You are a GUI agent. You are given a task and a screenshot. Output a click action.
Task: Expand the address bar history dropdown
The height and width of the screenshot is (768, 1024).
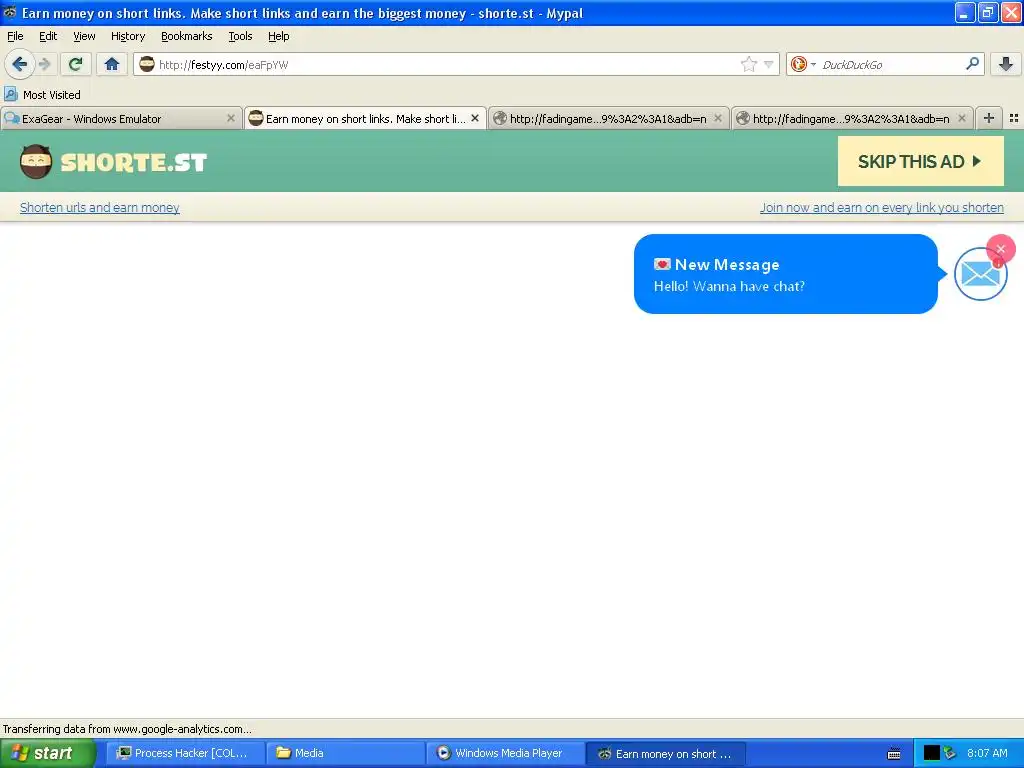[x=769, y=64]
